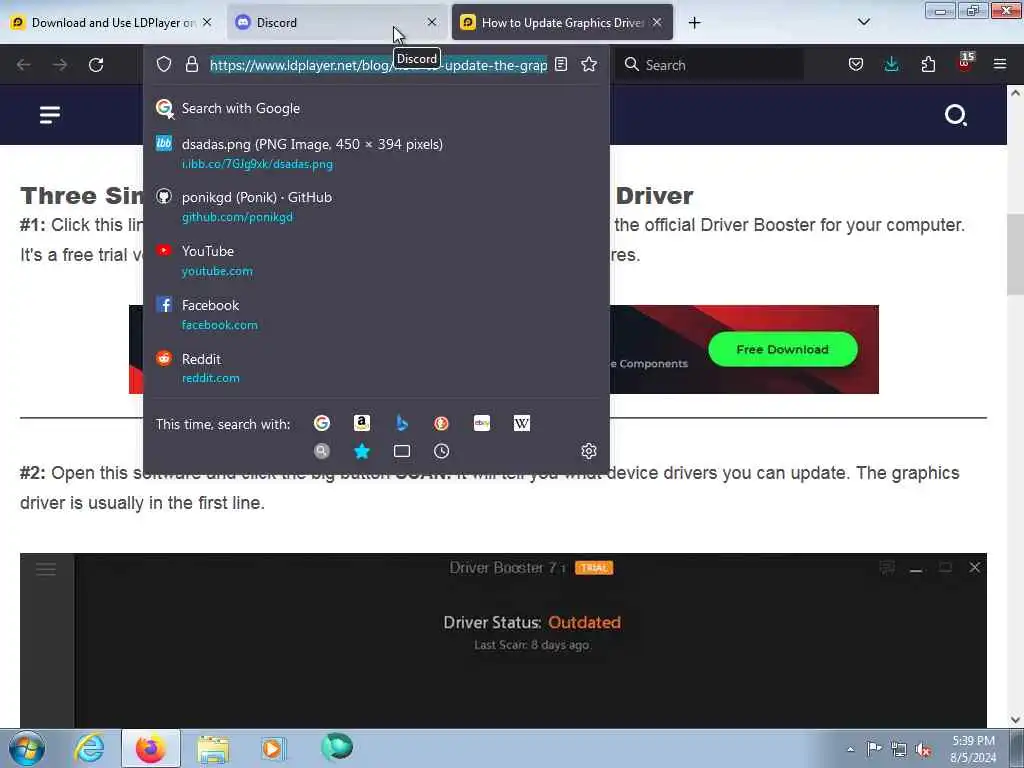Click the tracking protection shield icon
Viewport: 1024px width, 768px height.
164,64
